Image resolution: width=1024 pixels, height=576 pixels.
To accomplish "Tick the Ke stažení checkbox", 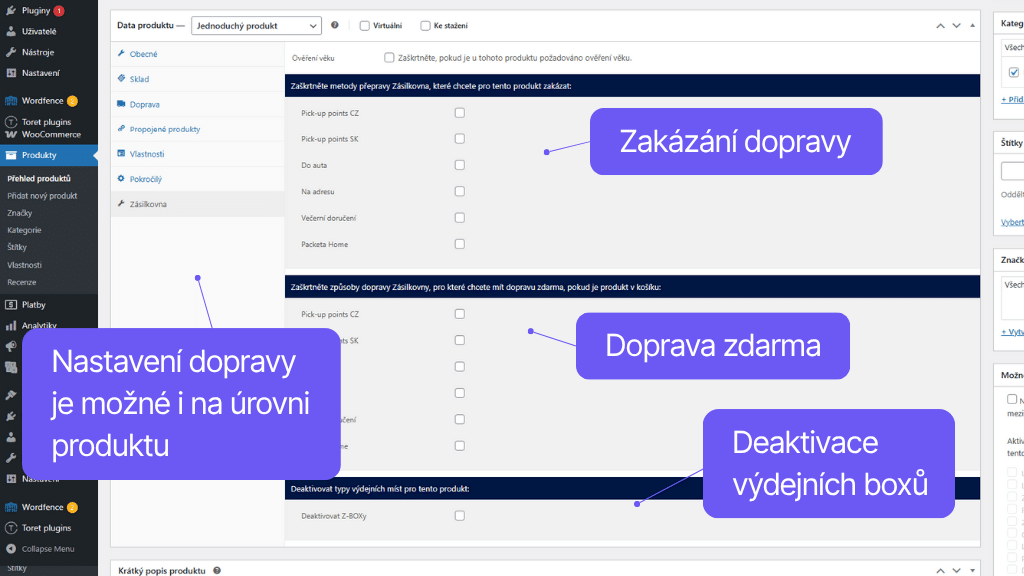I will point(425,26).
